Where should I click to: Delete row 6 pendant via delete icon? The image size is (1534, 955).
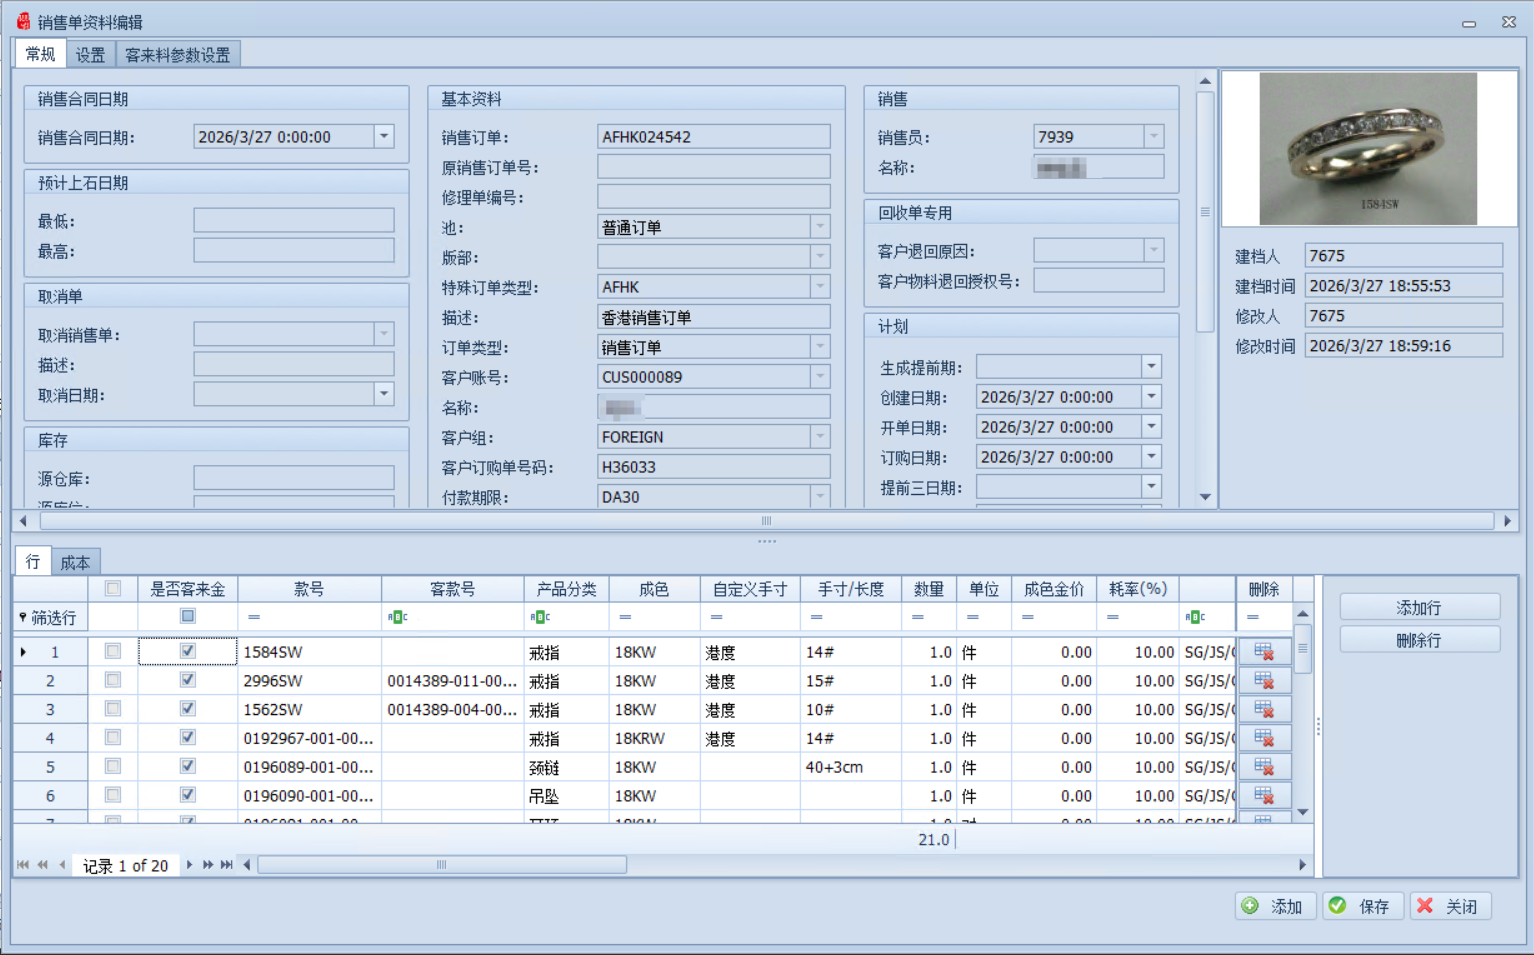[x=1264, y=796]
